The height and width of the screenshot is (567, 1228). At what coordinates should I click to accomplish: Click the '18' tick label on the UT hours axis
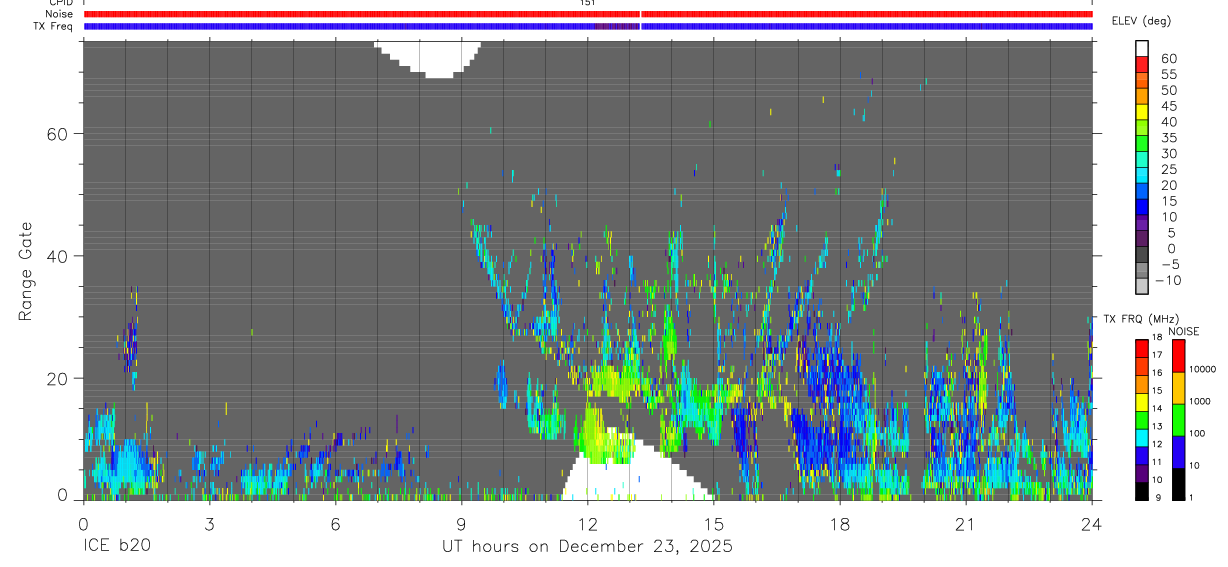tap(839, 524)
